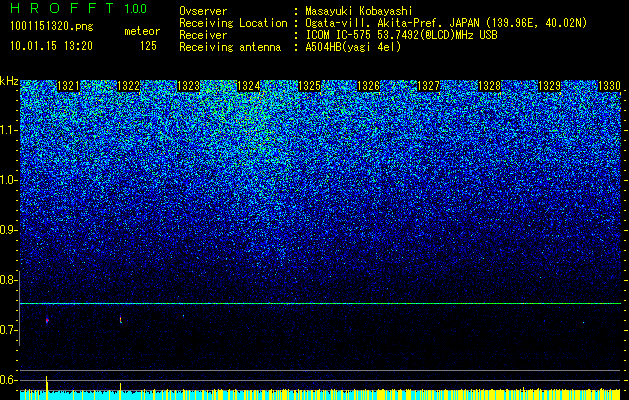The width and height of the screenshot is (629, 400).
Task: Click the 0.7 frequency axis label
Action: tap(9, 330)
